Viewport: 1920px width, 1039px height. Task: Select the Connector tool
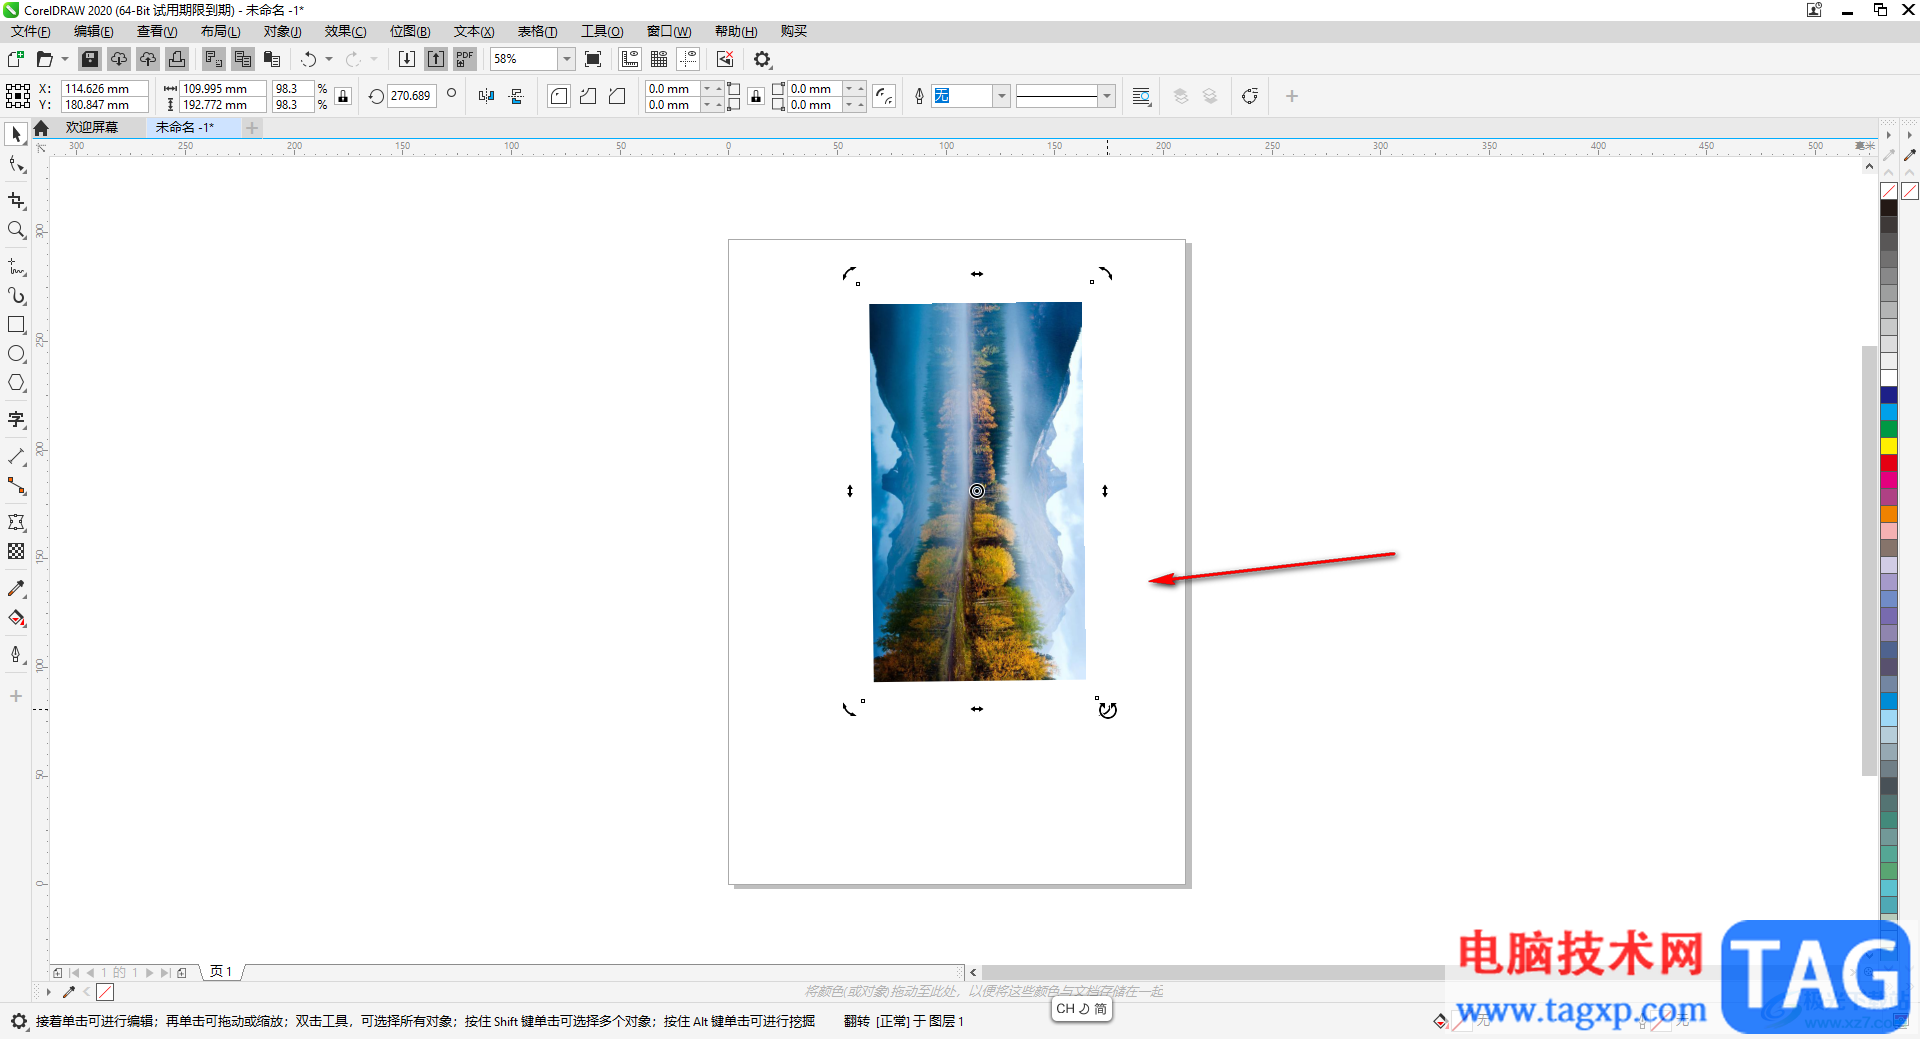16,486
